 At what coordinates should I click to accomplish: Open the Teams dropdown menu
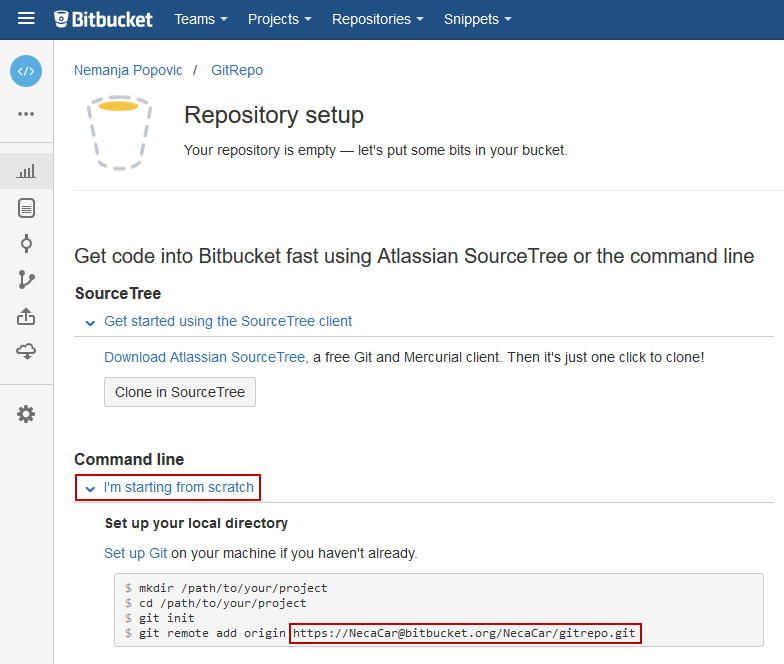(x=200, y=19)
